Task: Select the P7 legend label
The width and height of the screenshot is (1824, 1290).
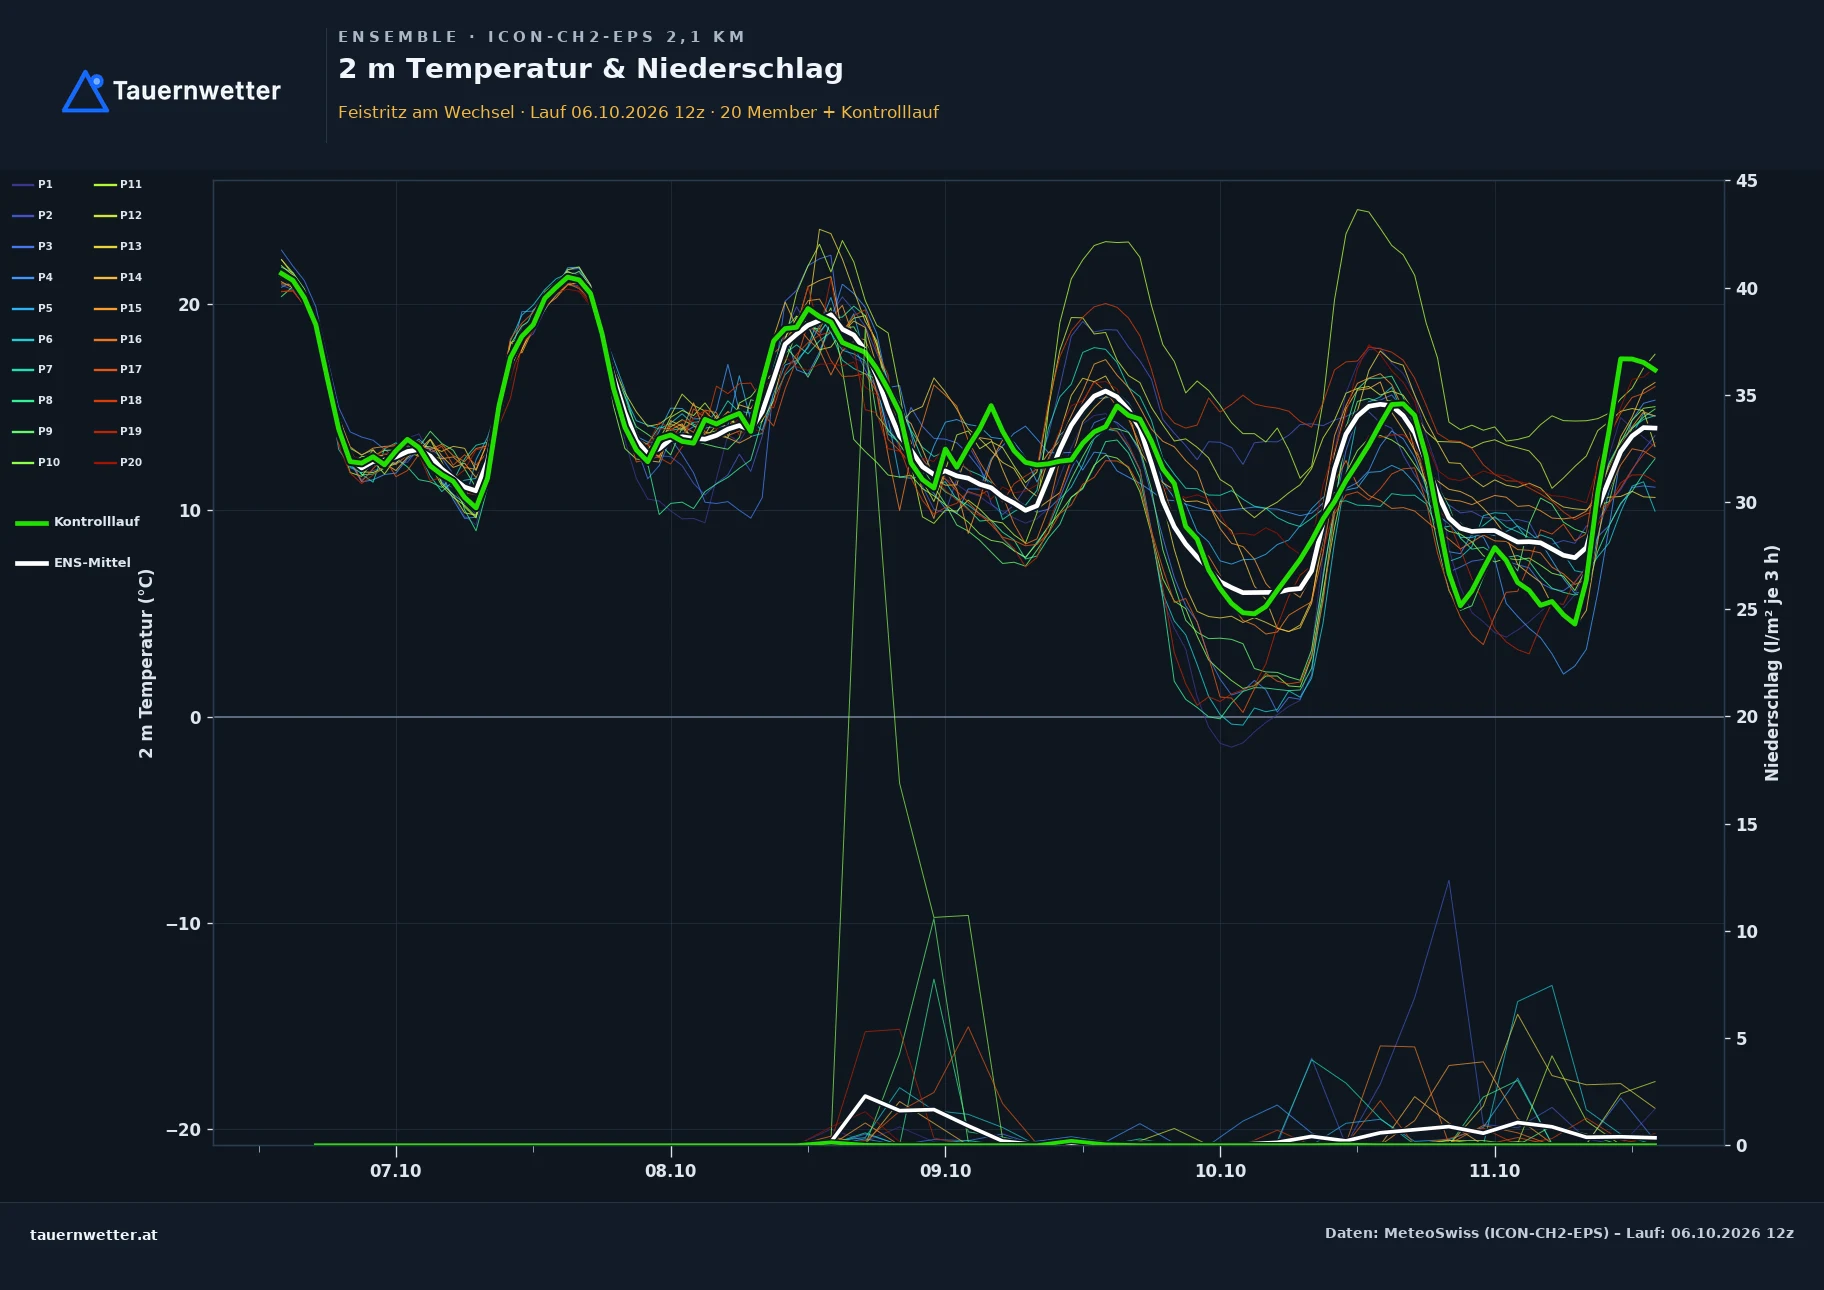Action: tap(45, 369)
